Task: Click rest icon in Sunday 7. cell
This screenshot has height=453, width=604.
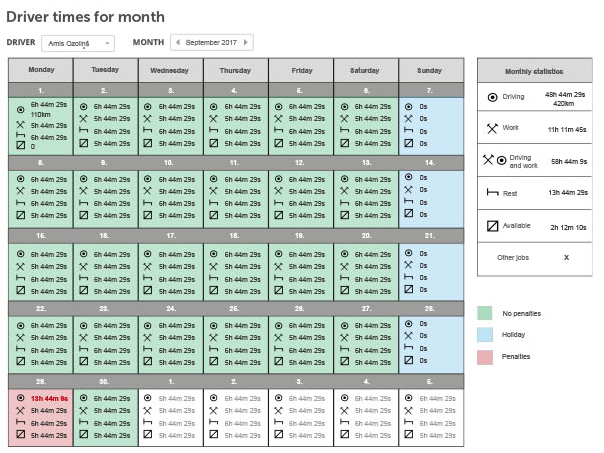Action: coord(408,131)
